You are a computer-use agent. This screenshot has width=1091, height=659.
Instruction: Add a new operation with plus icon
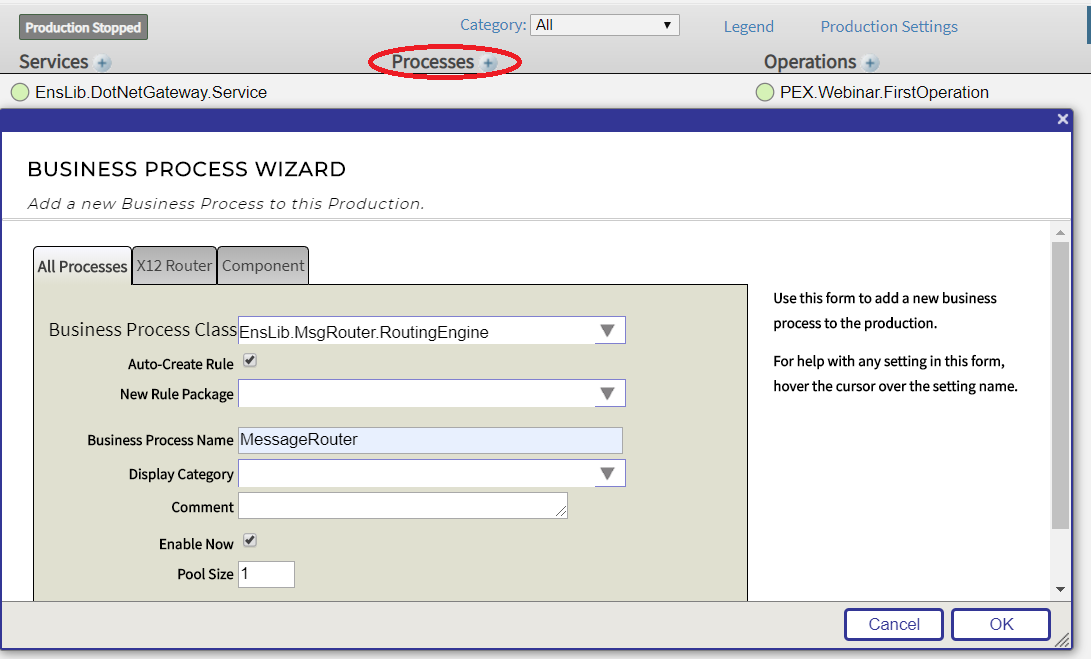tap(871, 63)
